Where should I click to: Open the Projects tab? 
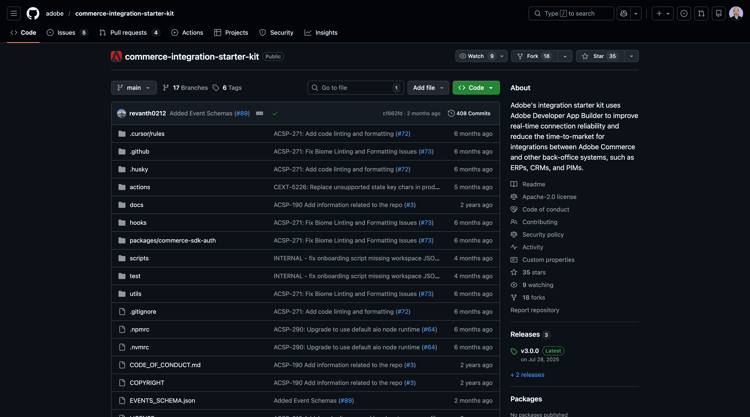coord(231,33)
